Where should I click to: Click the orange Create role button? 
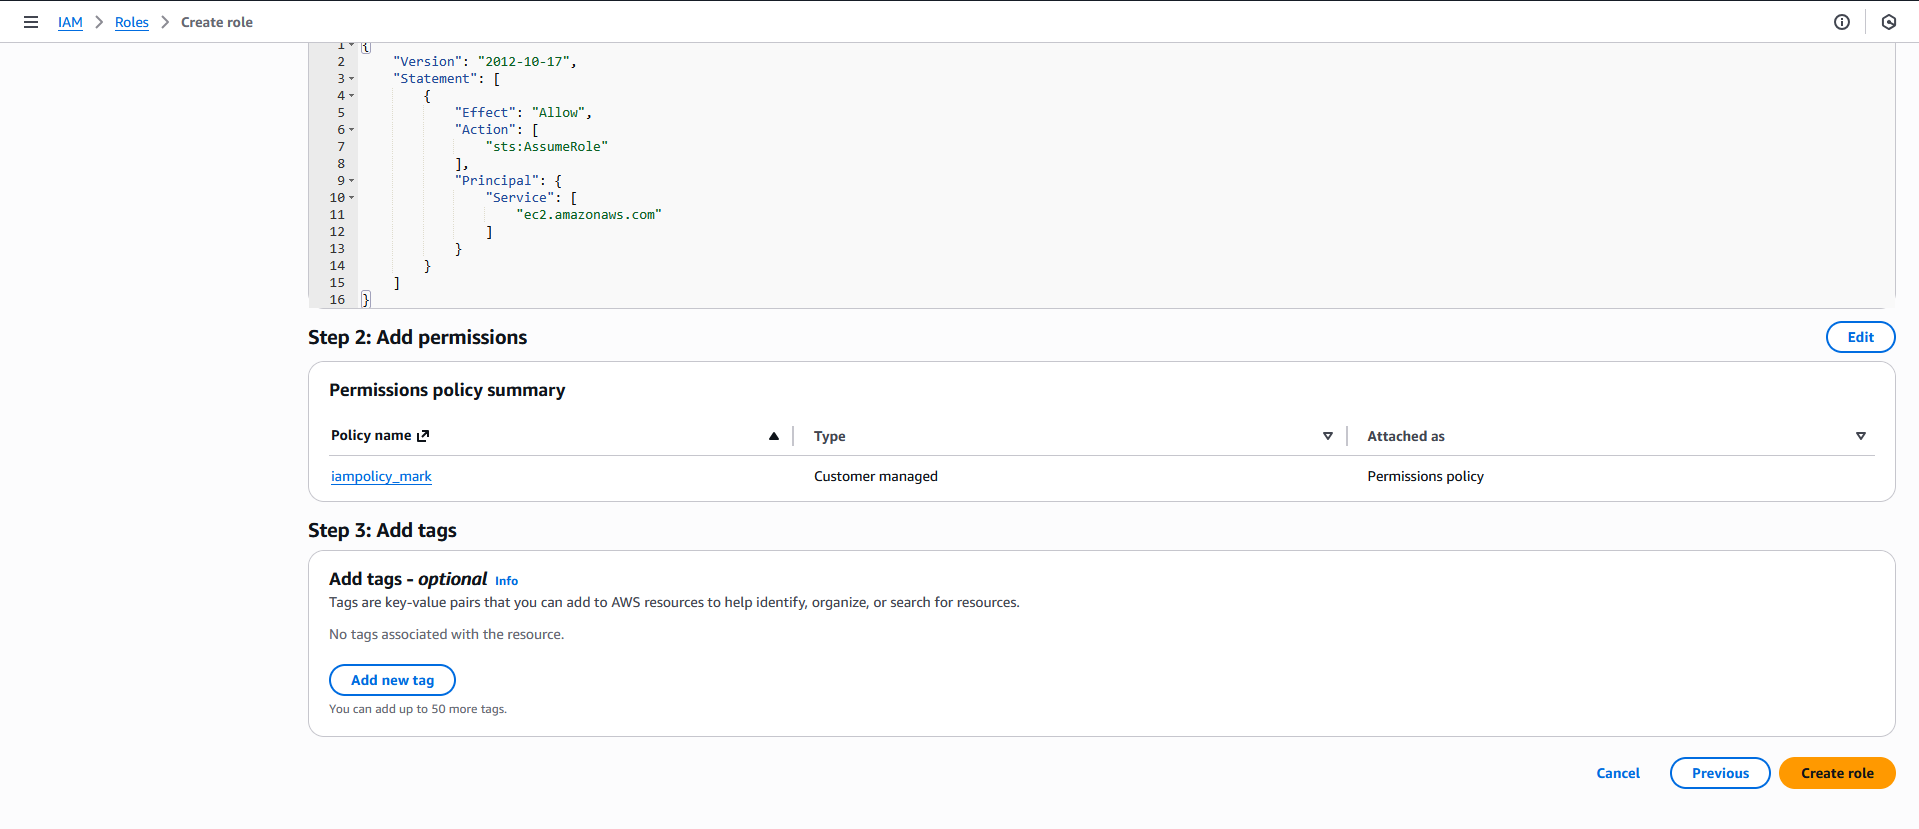click(1837, 773)
